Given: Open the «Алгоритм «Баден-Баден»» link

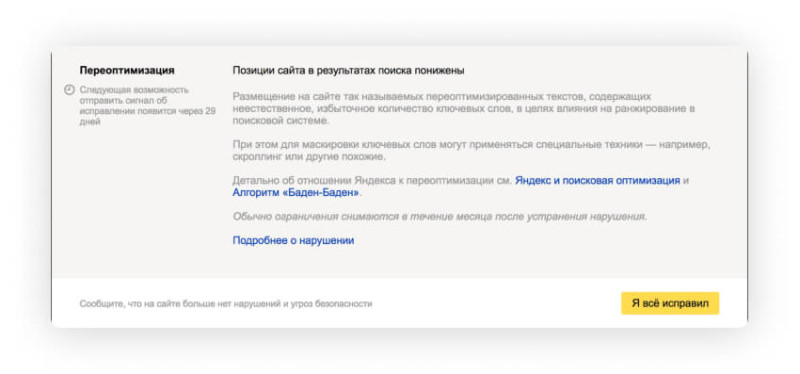Looking at the screenshot, I should click(x=296, y=193).
